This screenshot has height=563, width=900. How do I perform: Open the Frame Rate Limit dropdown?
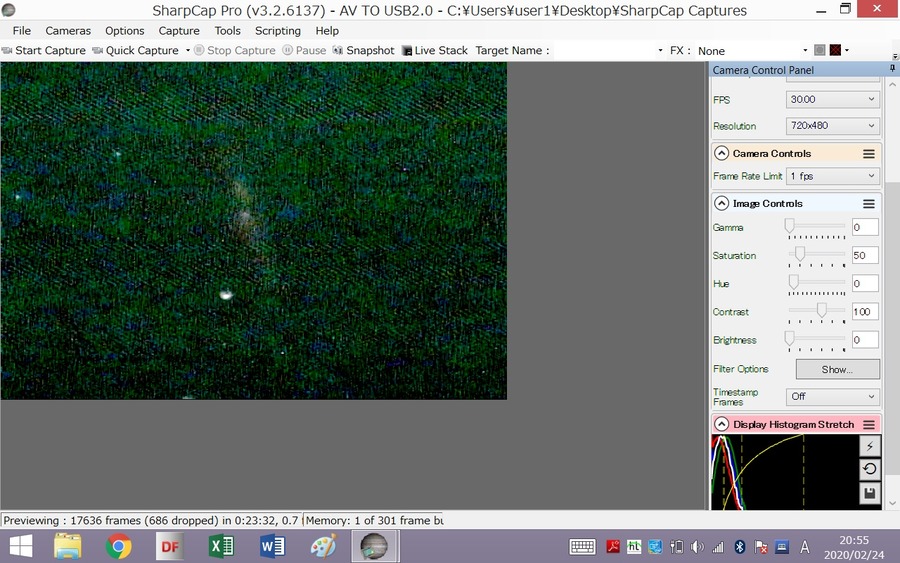[832, 176]
